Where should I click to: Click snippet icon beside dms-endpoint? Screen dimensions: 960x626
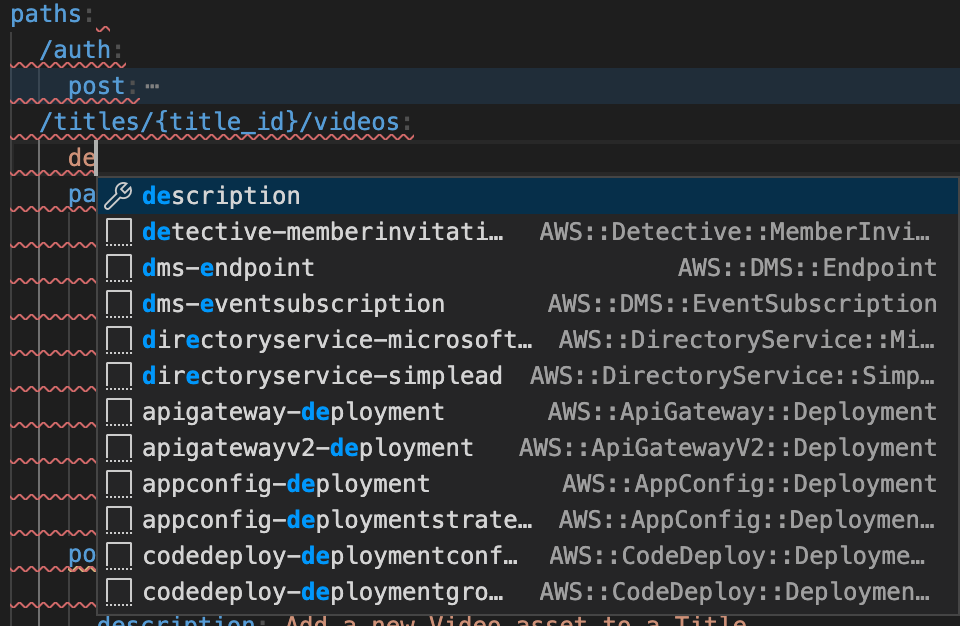click(119, 268)
